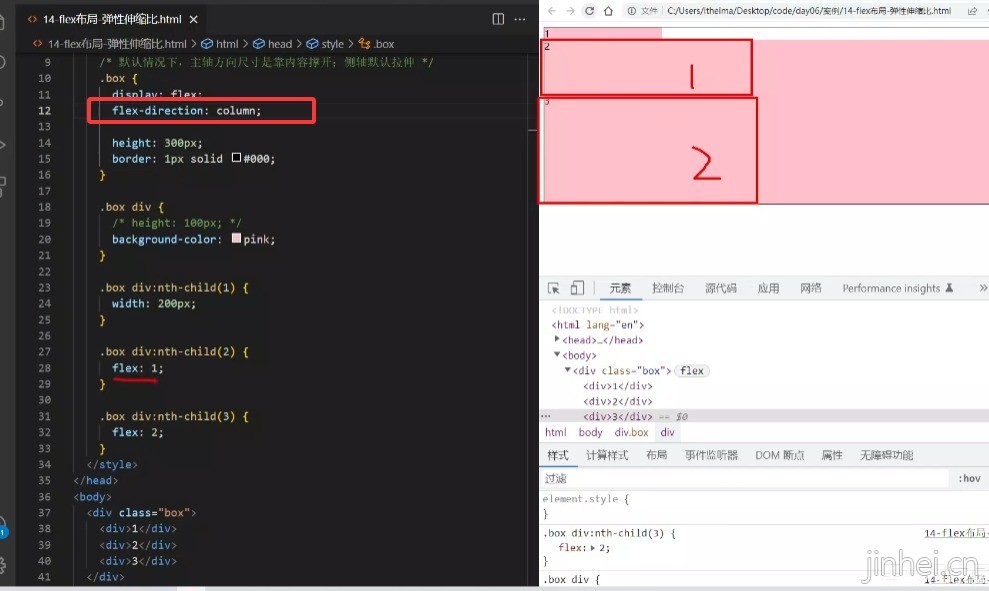Collapse the body node in DOM tree

pos(557,354)
